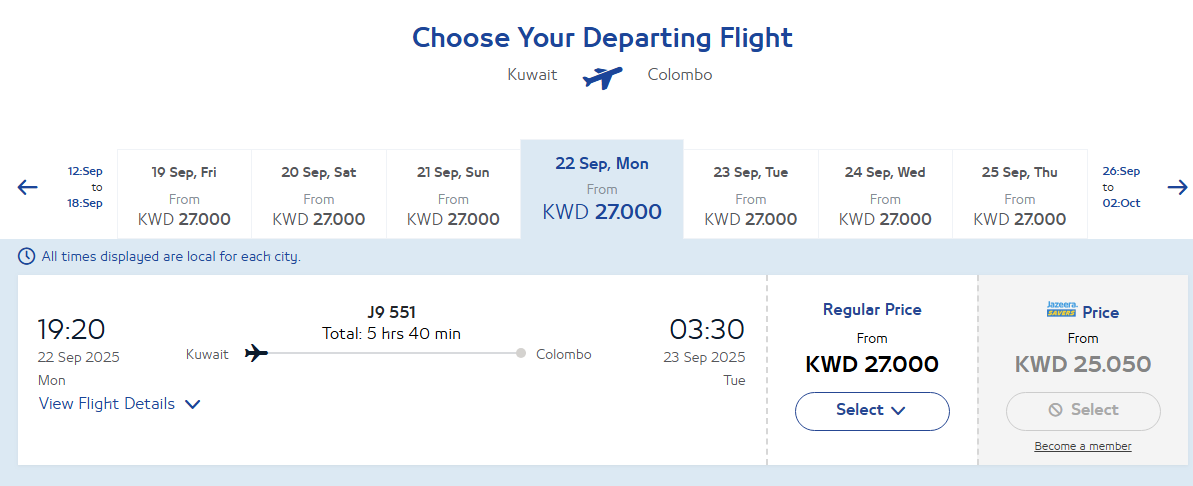Pick the 24 Sep, Wed date tab
The image size is (1193, 486).
pyautogui.click(x=885, y=195)
